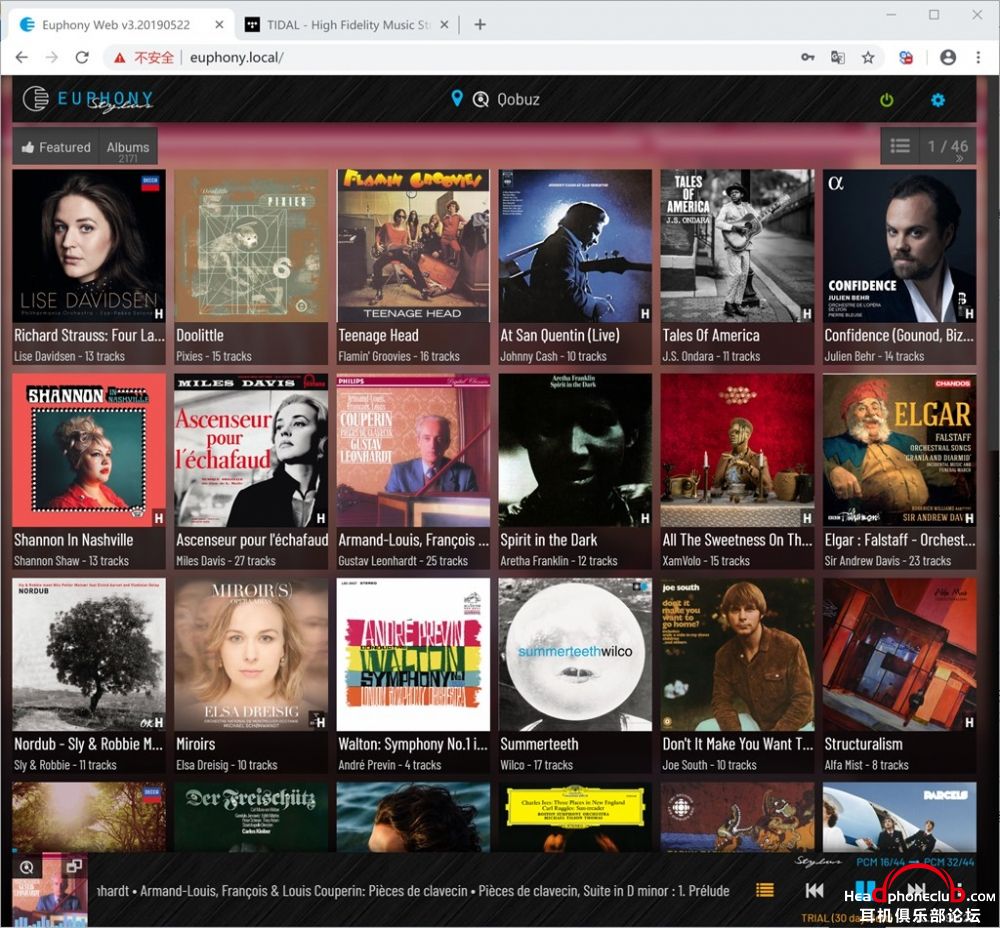Reload the euphony.local page
This screenshot has width=1000, height=928.
(x=82, y=57)
